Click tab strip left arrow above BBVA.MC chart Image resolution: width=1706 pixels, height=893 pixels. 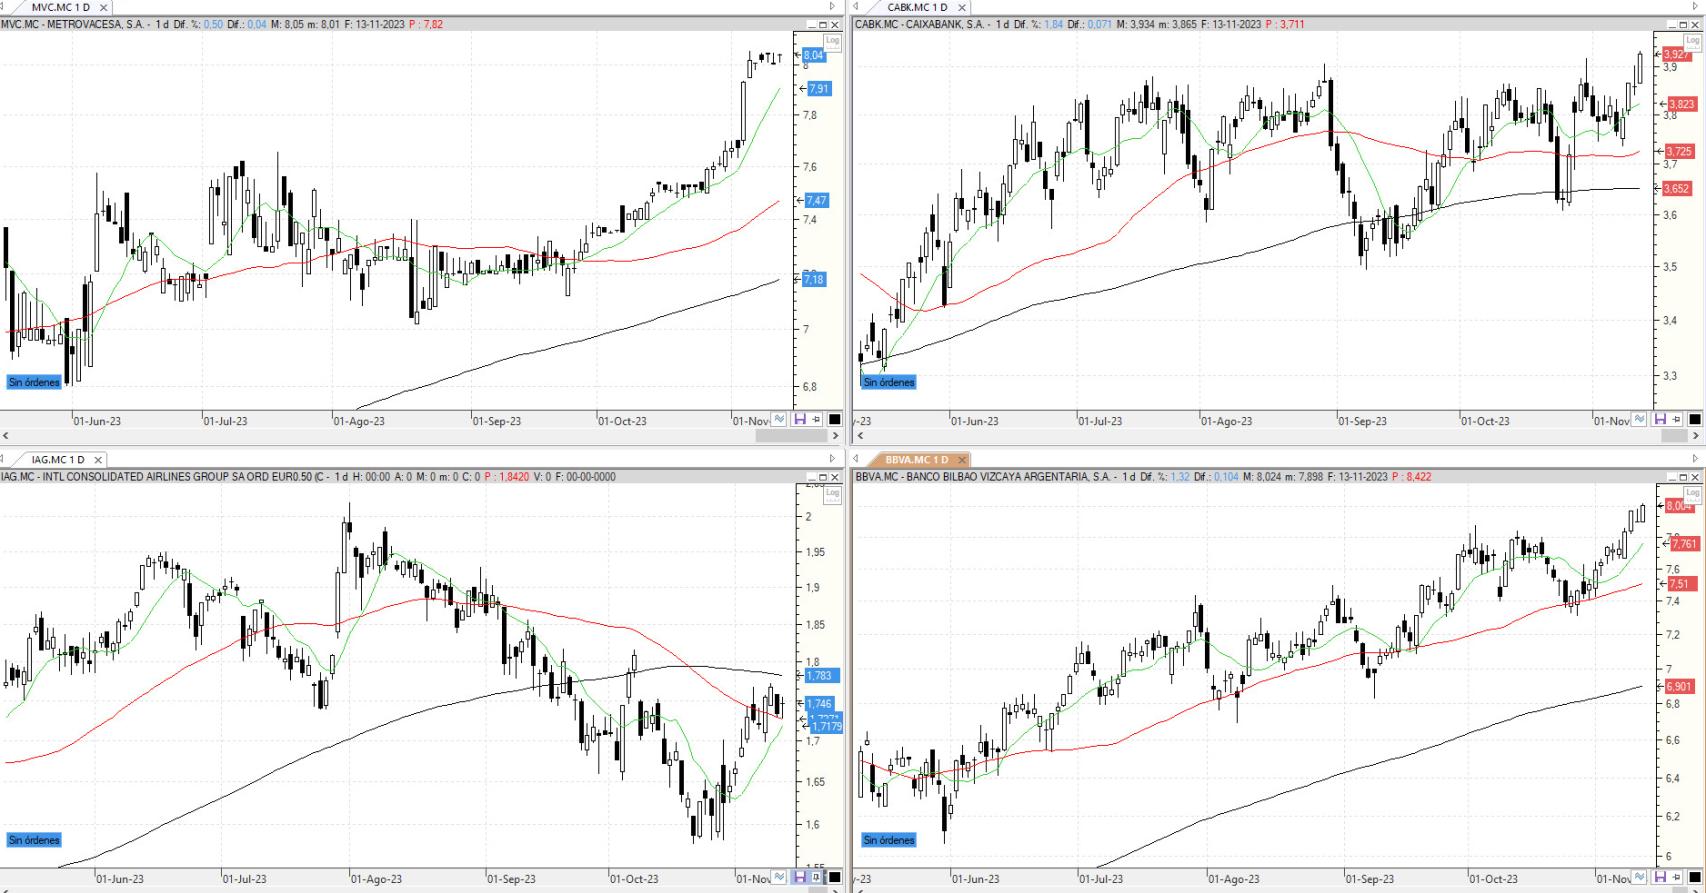pos(855,459)
